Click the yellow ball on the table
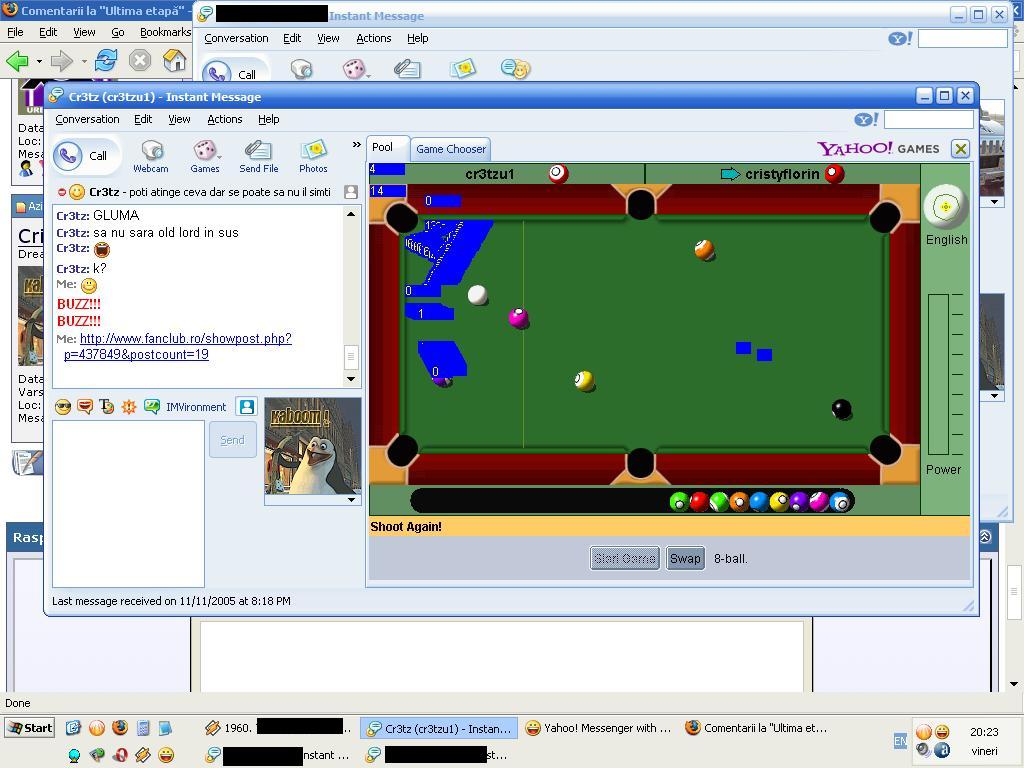 click(x=584, y=380)
